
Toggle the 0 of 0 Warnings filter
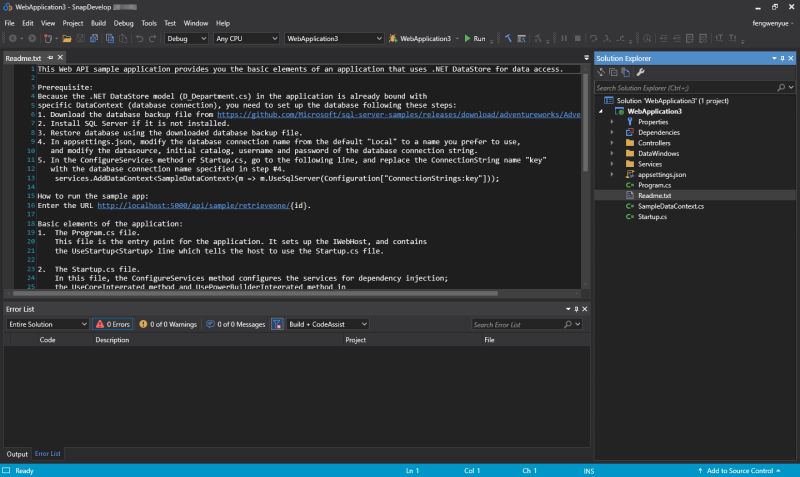[168, 324]
